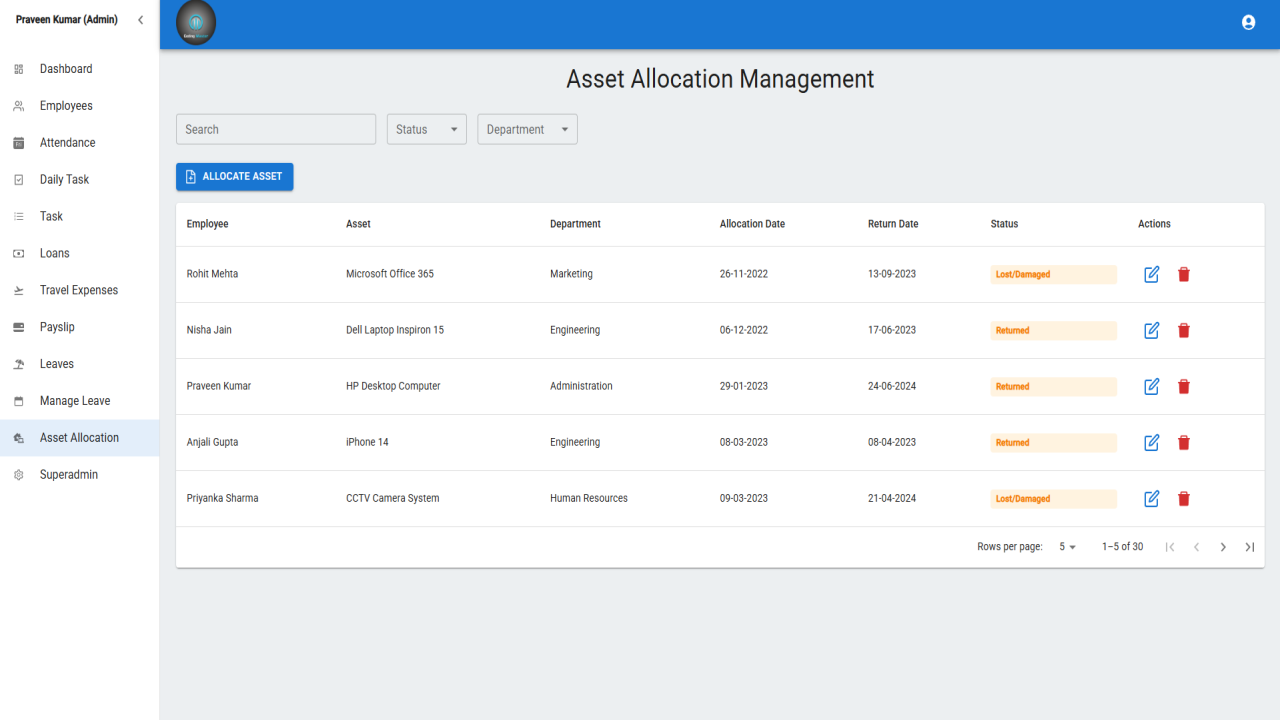Click the Allocation Date column header
Image resolution: width=1280 pixels, height=720 pixels.
coord(752,224)
